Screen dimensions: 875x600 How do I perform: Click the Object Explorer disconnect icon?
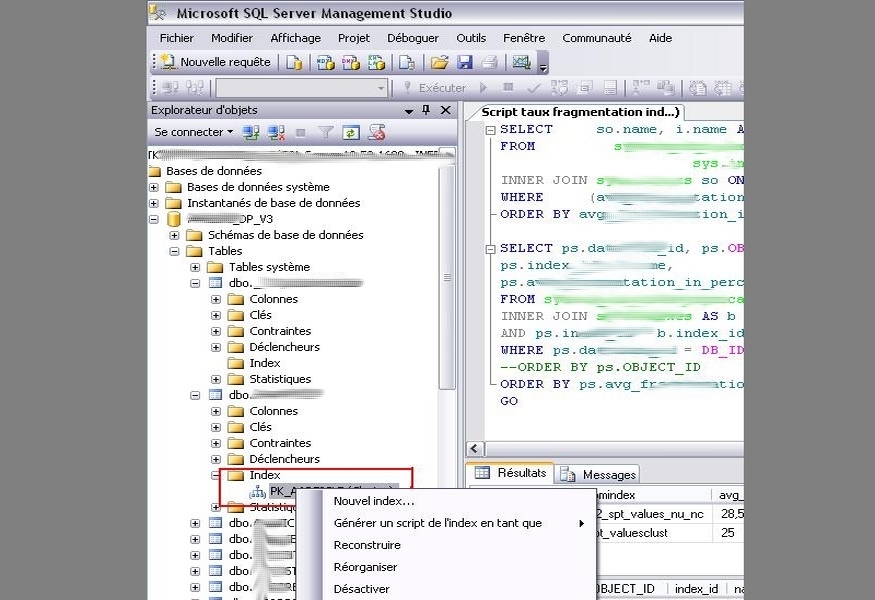pos(276,132)
